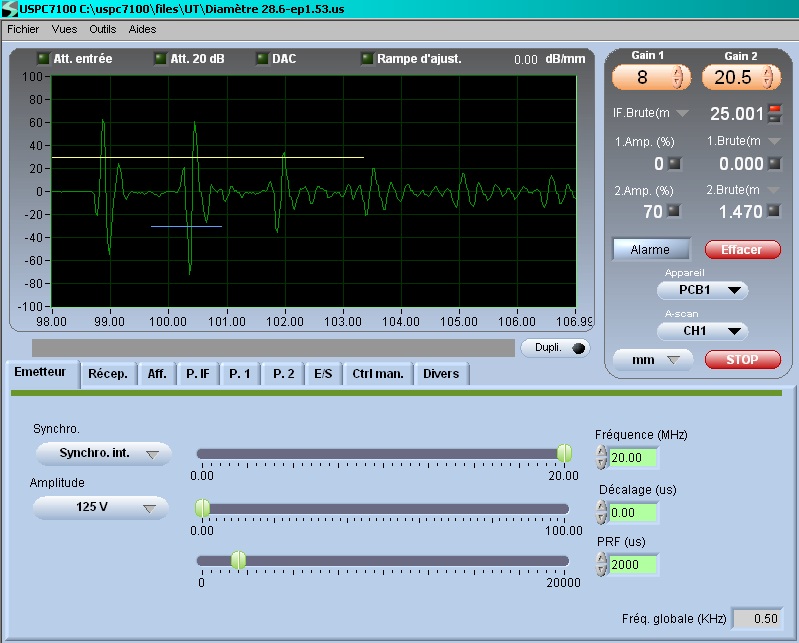Switch to the Récep. tab
The height and width of the screenshot is (643, 799).
[108, 374]
